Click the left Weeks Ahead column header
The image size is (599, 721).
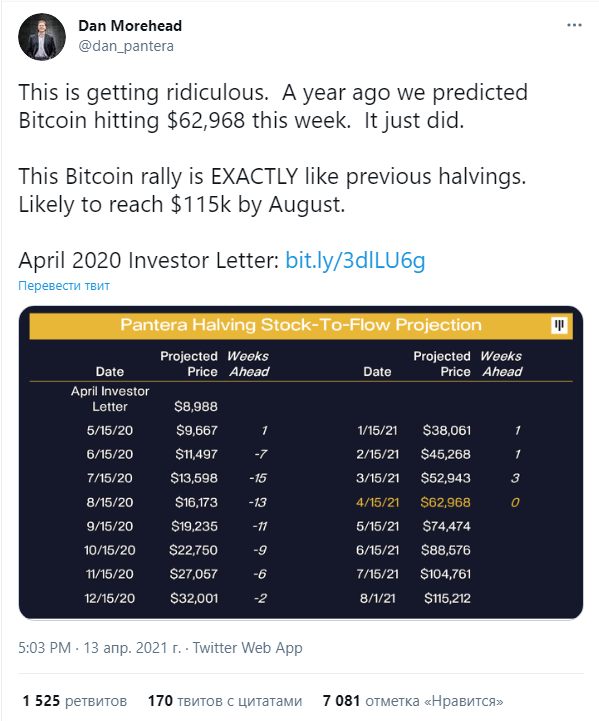point(248,364)
